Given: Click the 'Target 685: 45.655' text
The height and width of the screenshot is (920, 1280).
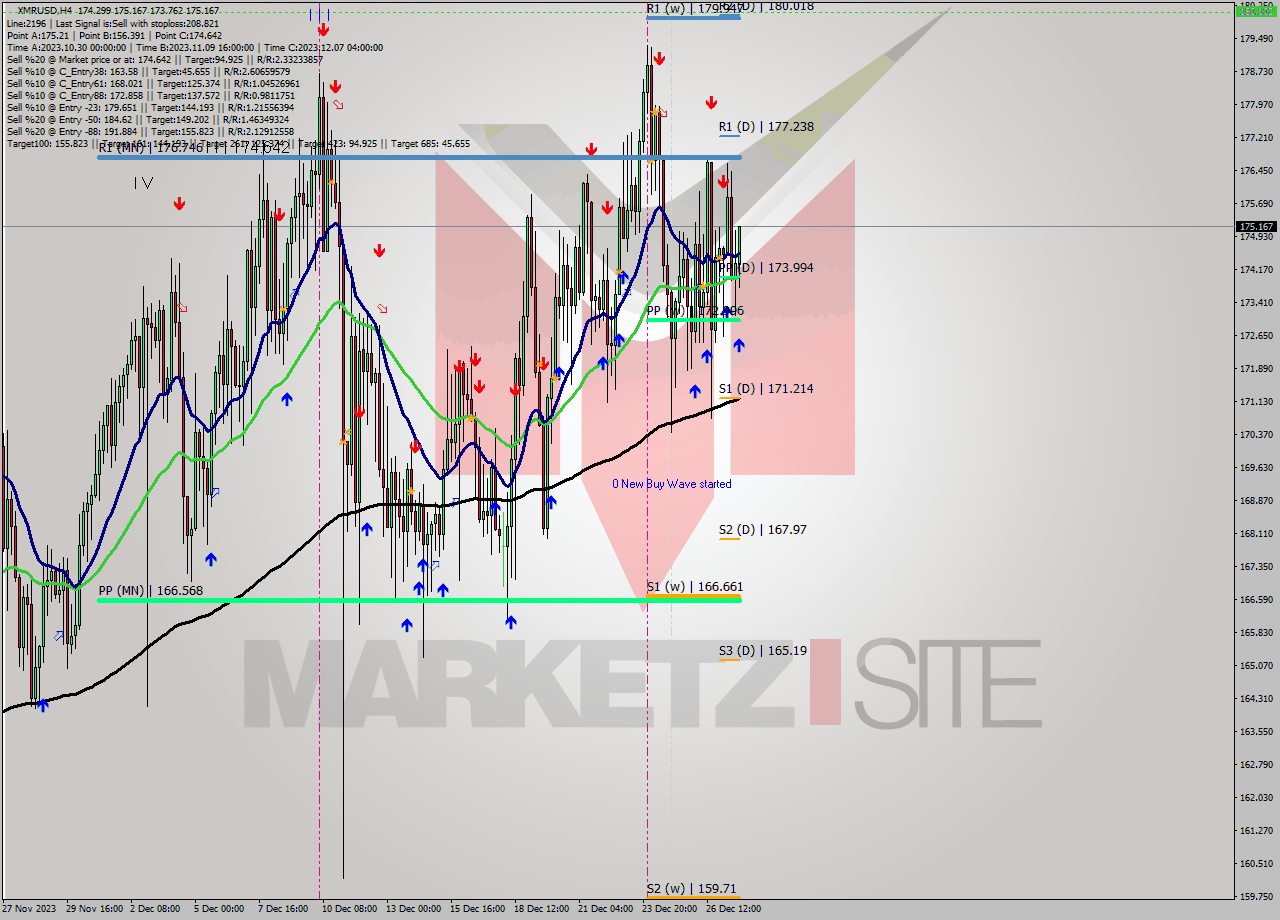Looking at the screenshot, I should click(430, 143).
